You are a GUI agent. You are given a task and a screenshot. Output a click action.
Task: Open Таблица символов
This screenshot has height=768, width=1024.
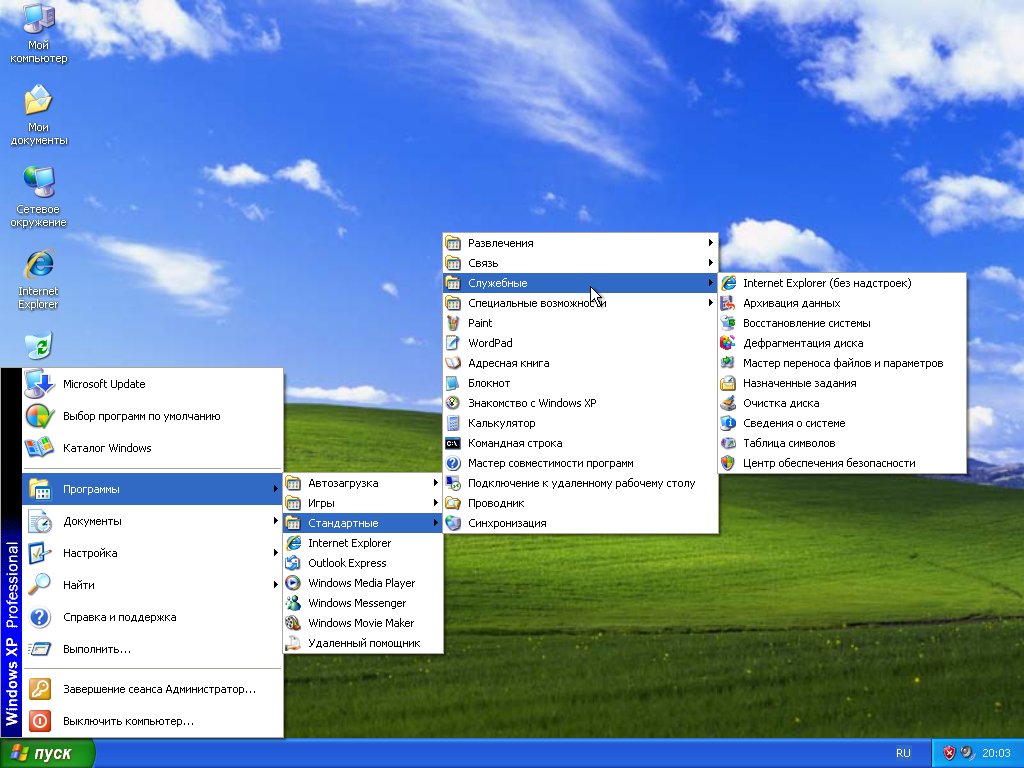coord(788,443)
